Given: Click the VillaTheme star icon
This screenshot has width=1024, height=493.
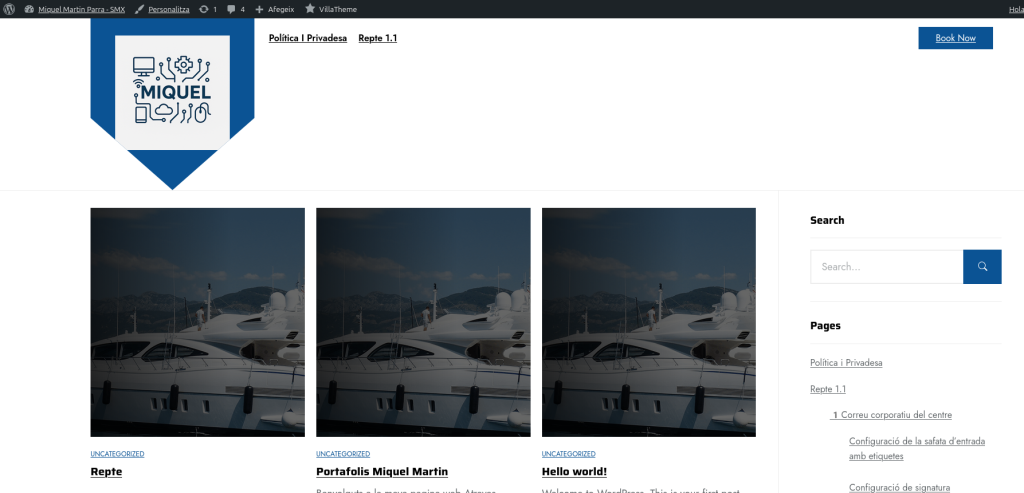Looking at the screenshot, I should click(310, 8).
